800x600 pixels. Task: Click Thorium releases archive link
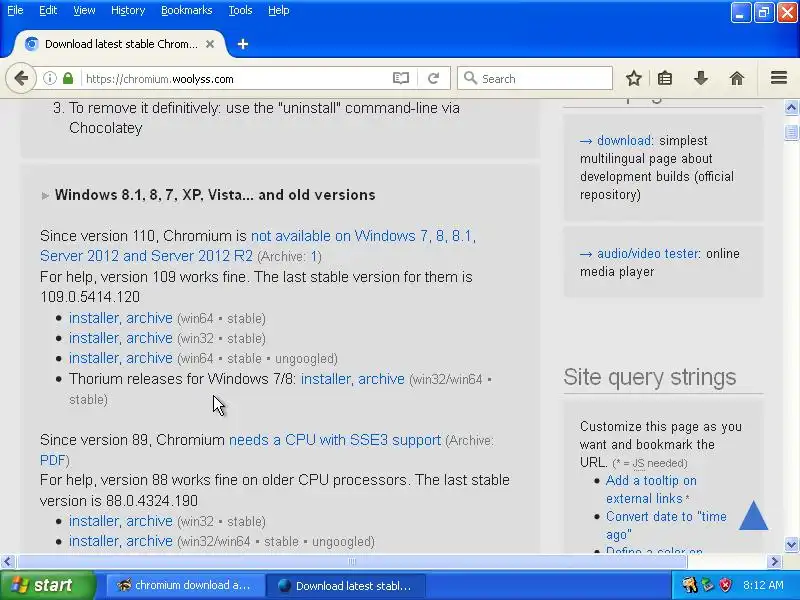tap(381, 379)
